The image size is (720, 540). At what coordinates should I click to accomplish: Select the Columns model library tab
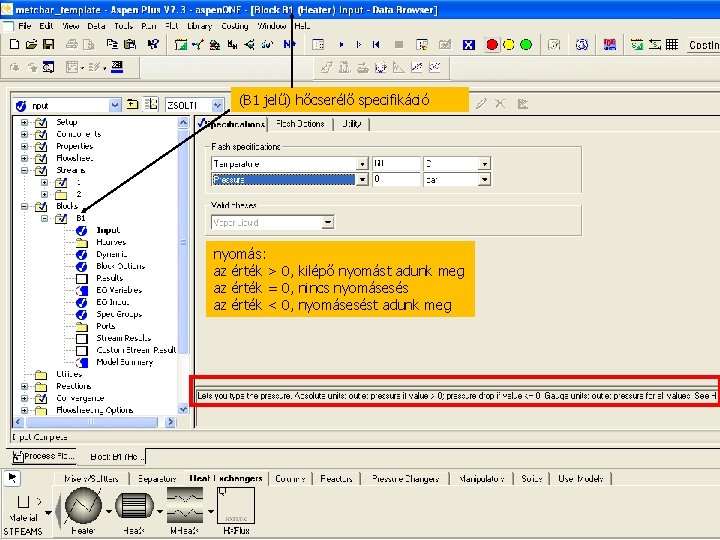(x=290, y=478)
